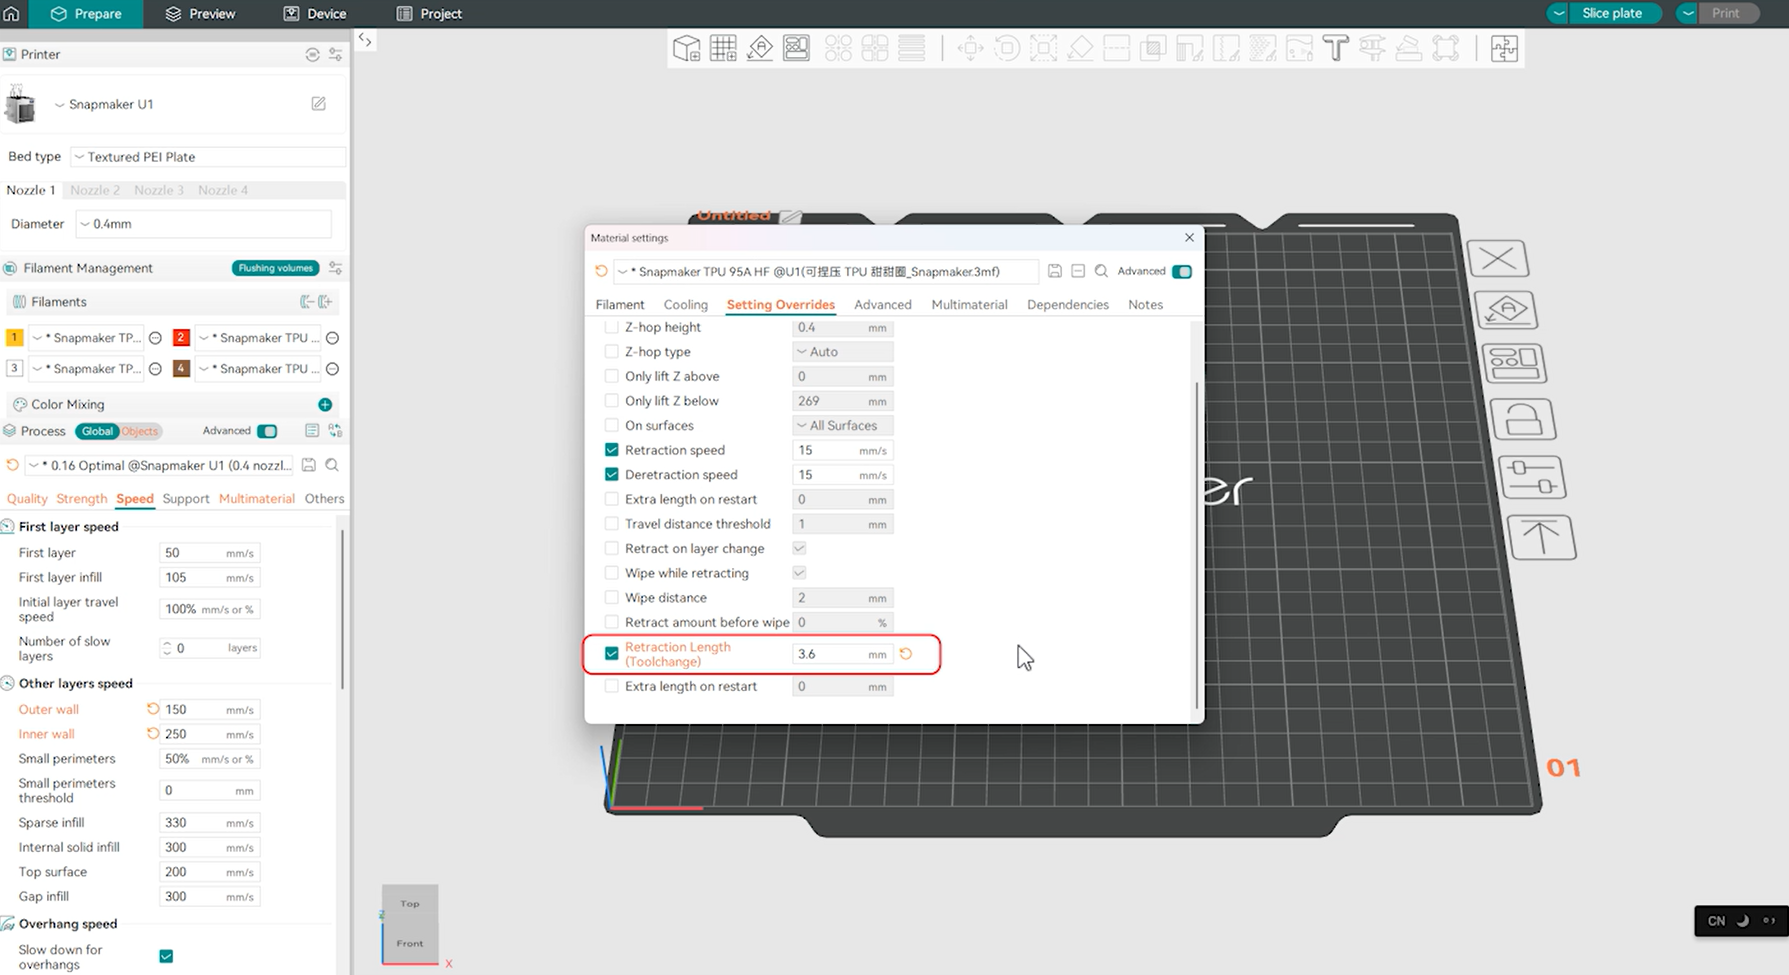The height and width of the screenshot is (975, 1789).
Task: Click the lock icon beside the plate
Action: 1523,420
